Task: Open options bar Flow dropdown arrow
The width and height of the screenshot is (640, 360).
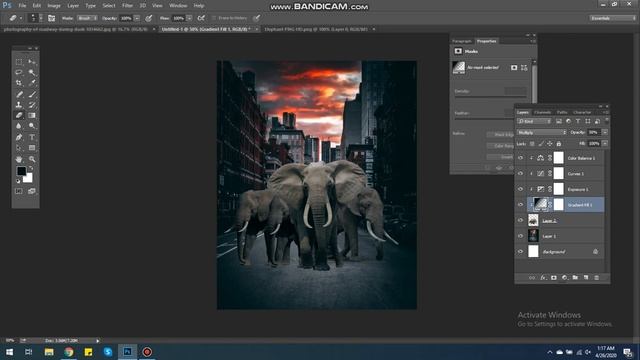Action: [x=189, y=18]
